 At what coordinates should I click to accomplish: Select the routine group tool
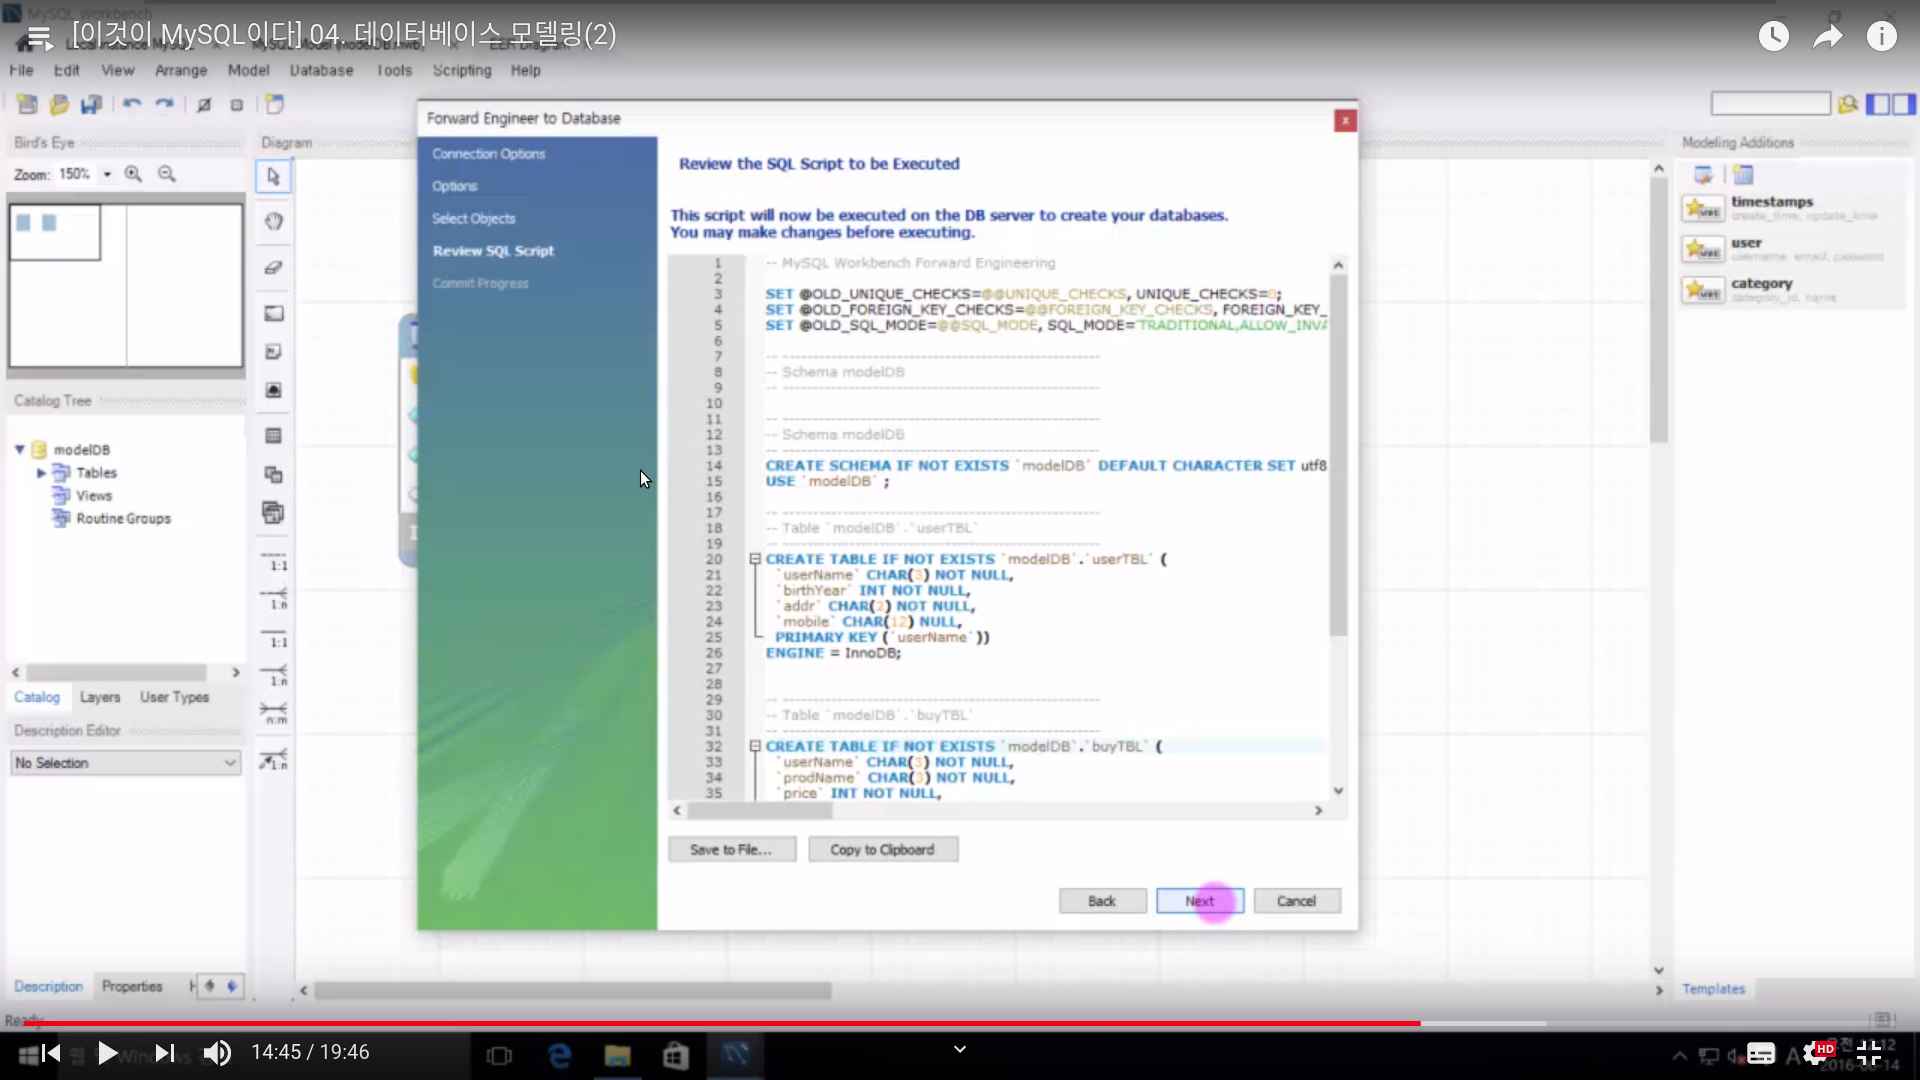coord(273,513)
